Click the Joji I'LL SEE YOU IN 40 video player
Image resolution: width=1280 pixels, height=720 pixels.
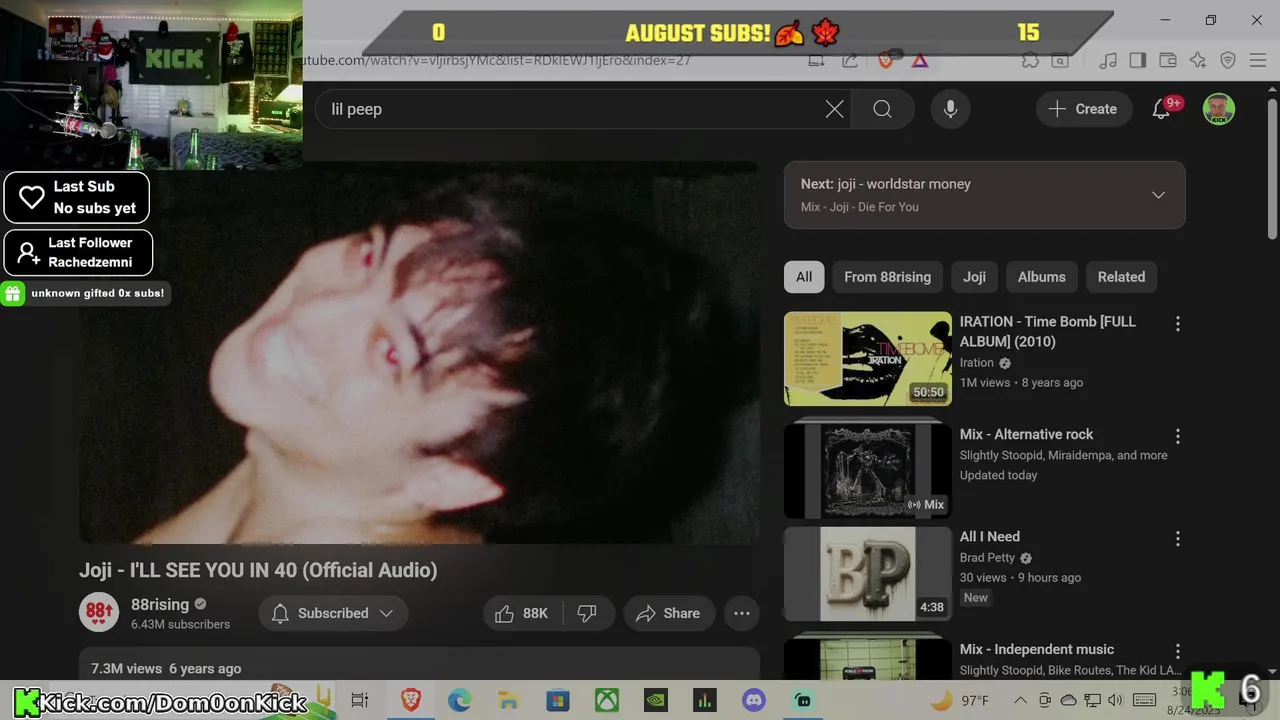(x=419, y=353)
